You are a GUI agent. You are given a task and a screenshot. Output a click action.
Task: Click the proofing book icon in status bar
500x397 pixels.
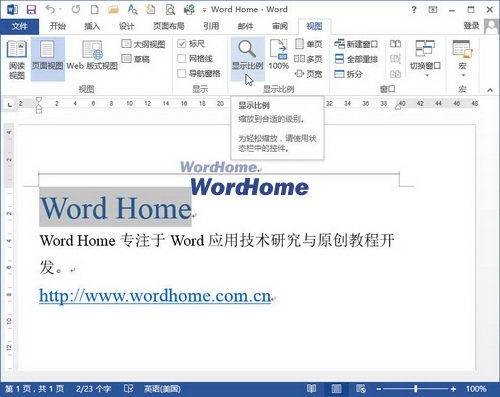128,389
